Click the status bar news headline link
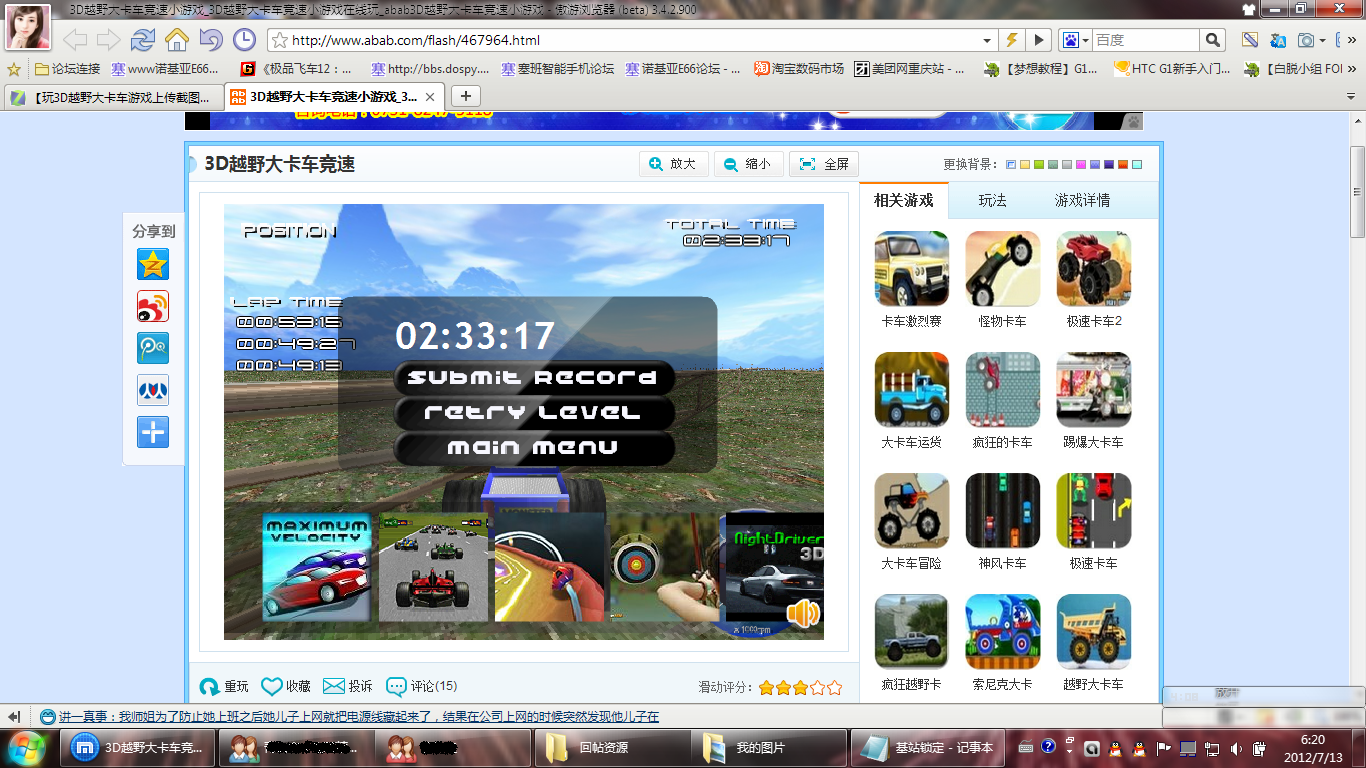 pos(358,717)
